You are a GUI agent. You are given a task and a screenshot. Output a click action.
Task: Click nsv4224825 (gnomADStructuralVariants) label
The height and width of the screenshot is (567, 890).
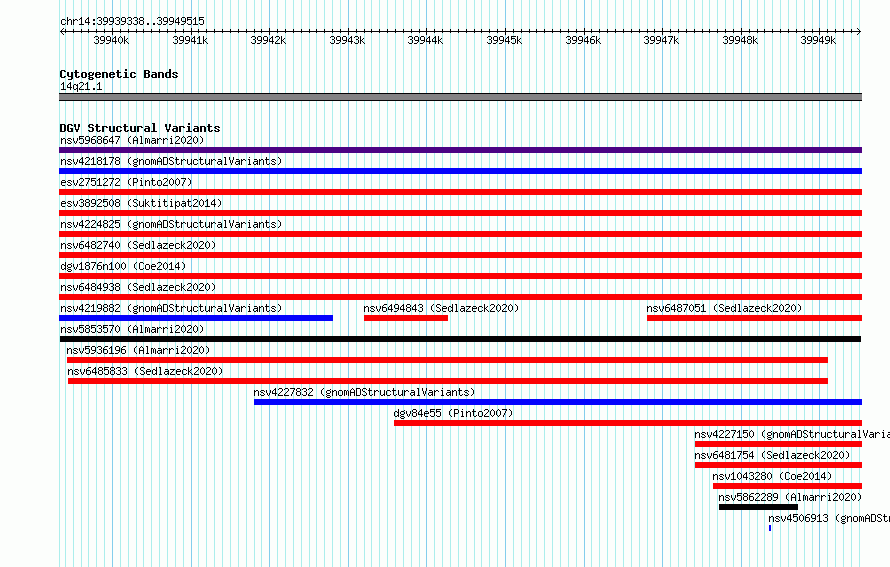pyautogui.click(x=171, y=224)
